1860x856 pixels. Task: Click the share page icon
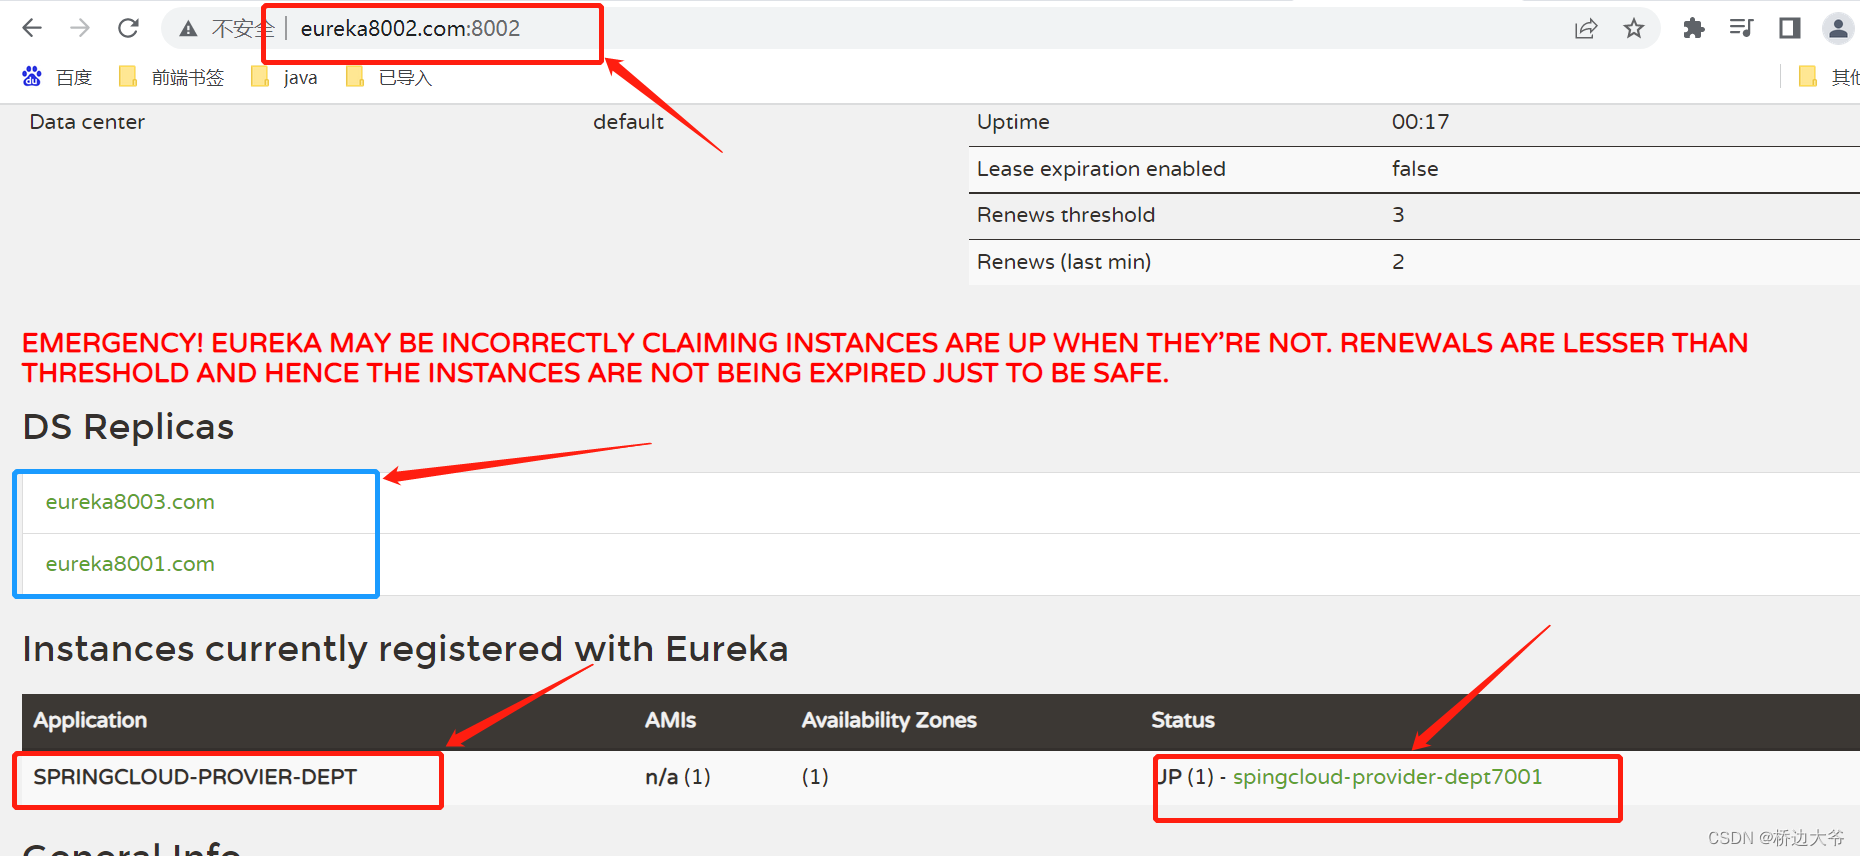tap(1586, 28)
